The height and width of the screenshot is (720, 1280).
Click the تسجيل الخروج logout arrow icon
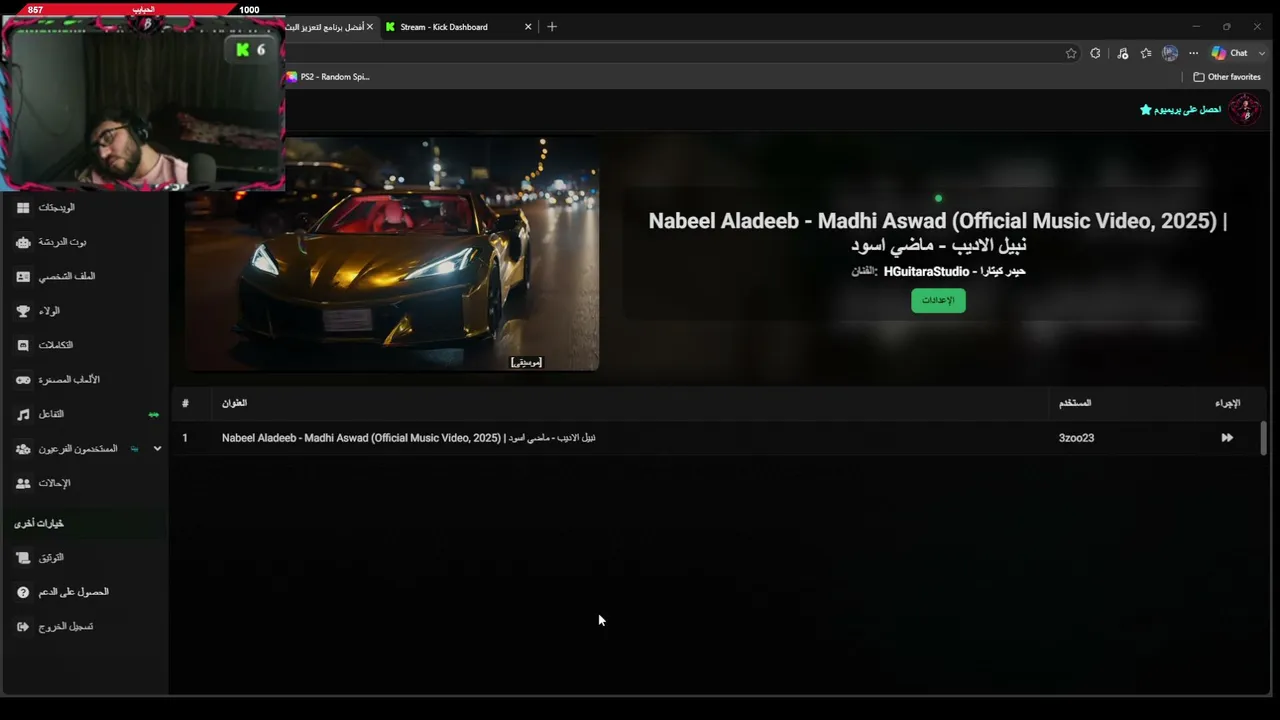(x=23, y=627)
